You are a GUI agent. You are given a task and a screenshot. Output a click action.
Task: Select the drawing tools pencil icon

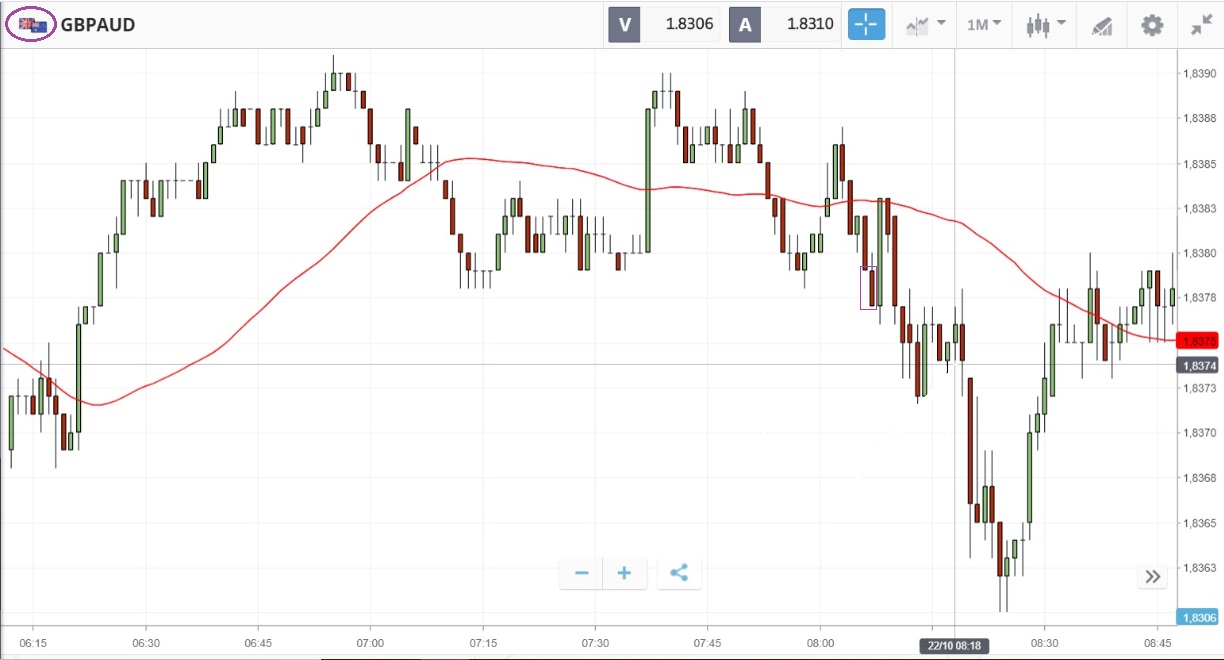click(x=1102, y=25)
